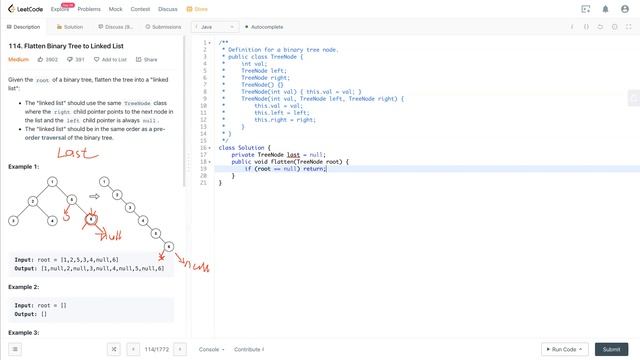Open the playground icon in header
This screenshot has height=360, width=640.
pos(586,9)
